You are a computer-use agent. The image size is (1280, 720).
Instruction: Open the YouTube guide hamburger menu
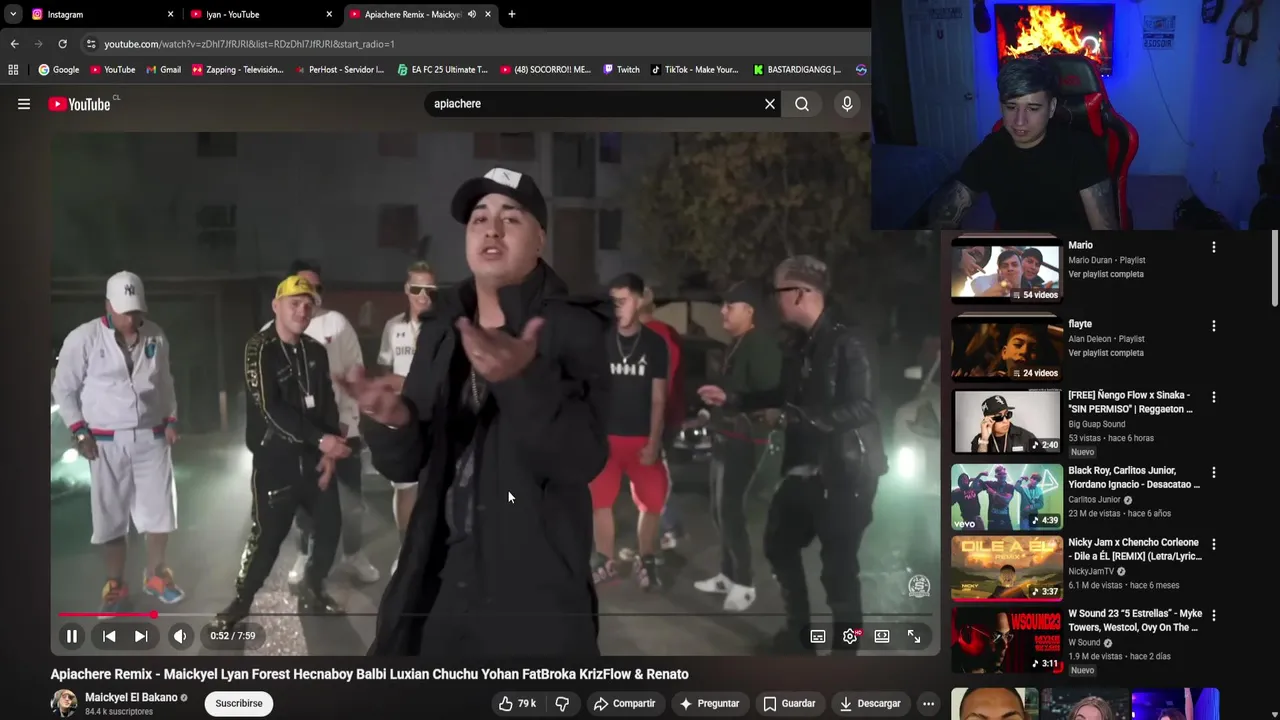pyautogui.click(x=24, y=104)
